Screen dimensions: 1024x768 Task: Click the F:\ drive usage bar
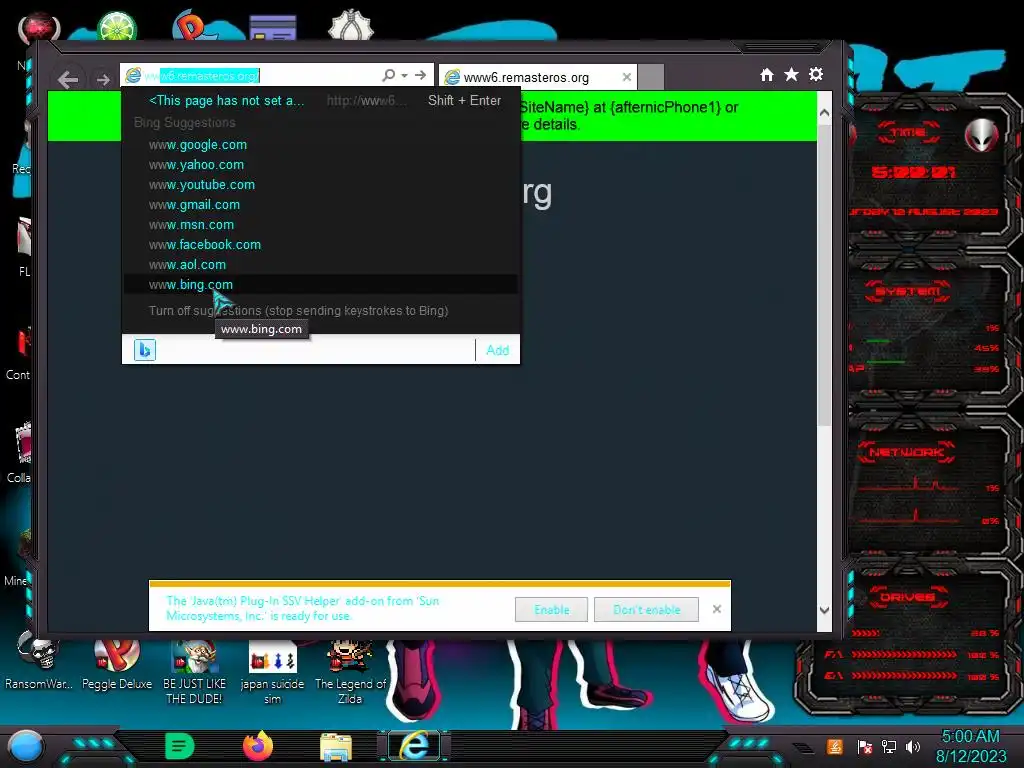905,654
